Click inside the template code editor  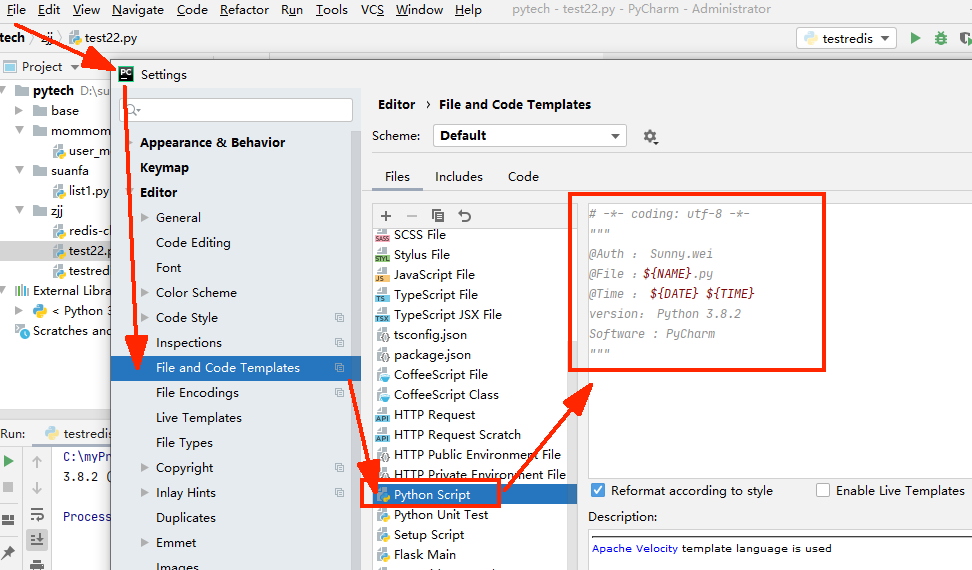780,341
